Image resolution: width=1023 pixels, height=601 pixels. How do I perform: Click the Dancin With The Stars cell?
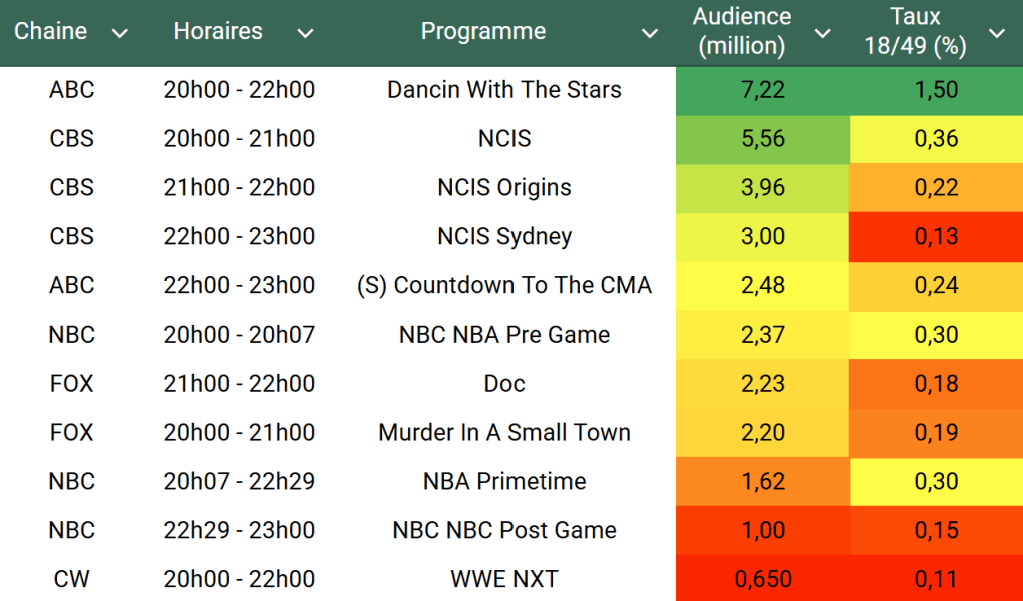[x=504, y=90]
